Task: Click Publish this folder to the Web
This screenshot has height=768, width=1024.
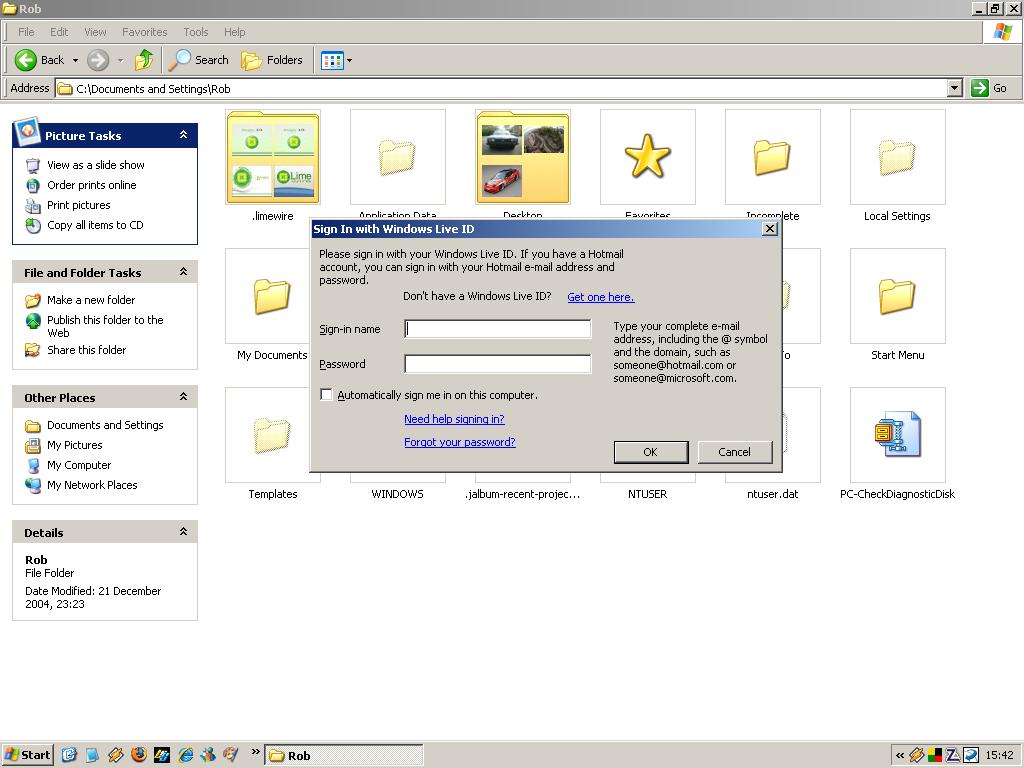Action: pyautogui.click(x=104, y=326)
